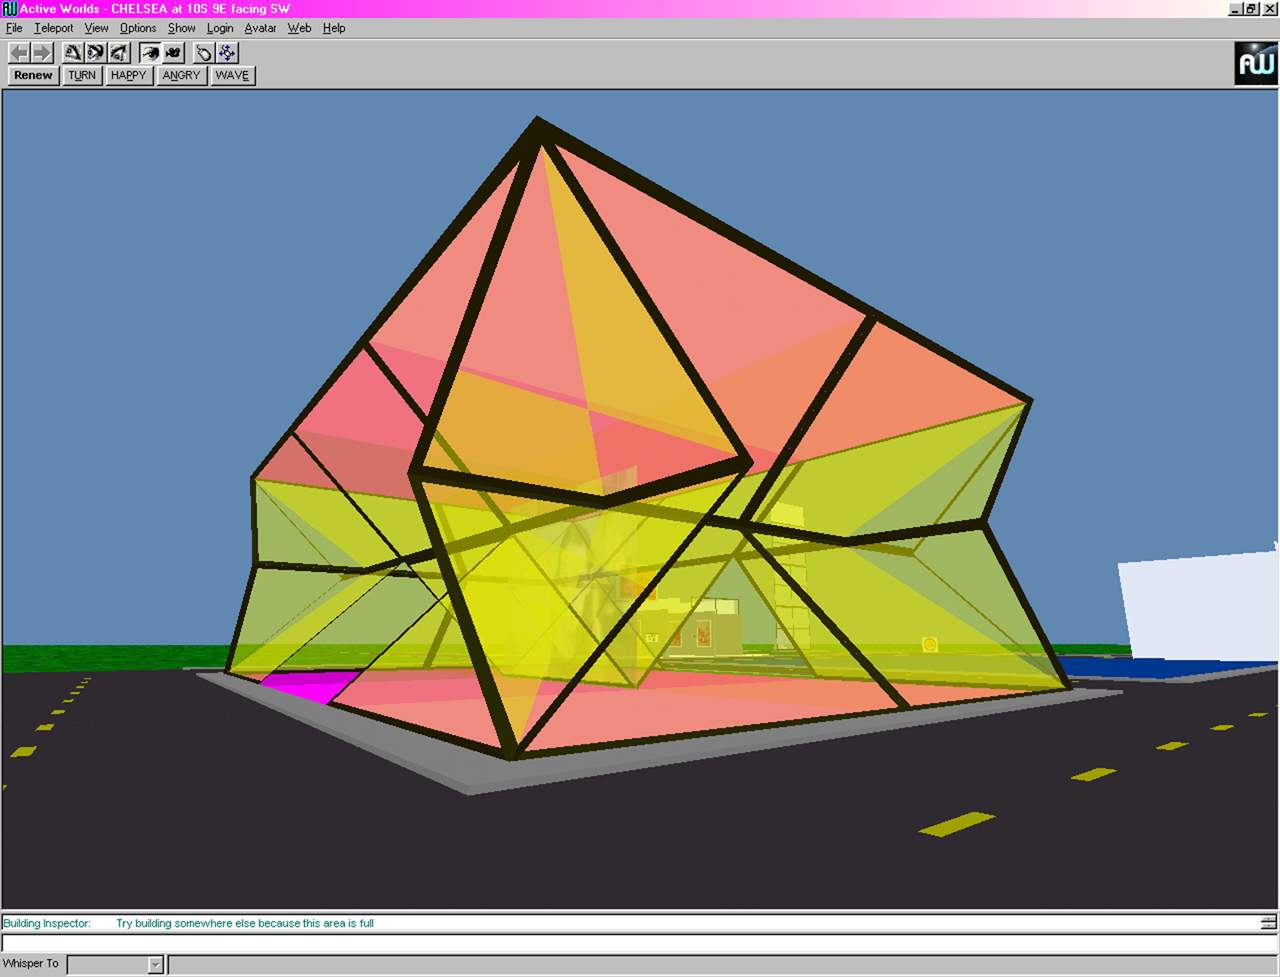Click the Renew button

point(33,75)
